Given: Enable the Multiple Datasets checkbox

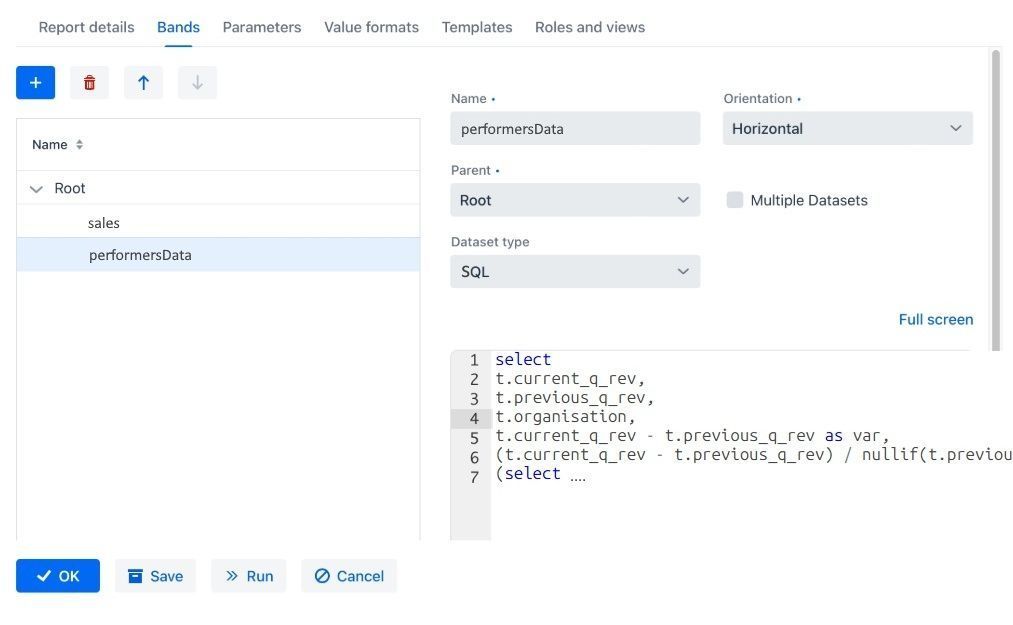Looking at the screenshot, I should (x=735, y=200).
